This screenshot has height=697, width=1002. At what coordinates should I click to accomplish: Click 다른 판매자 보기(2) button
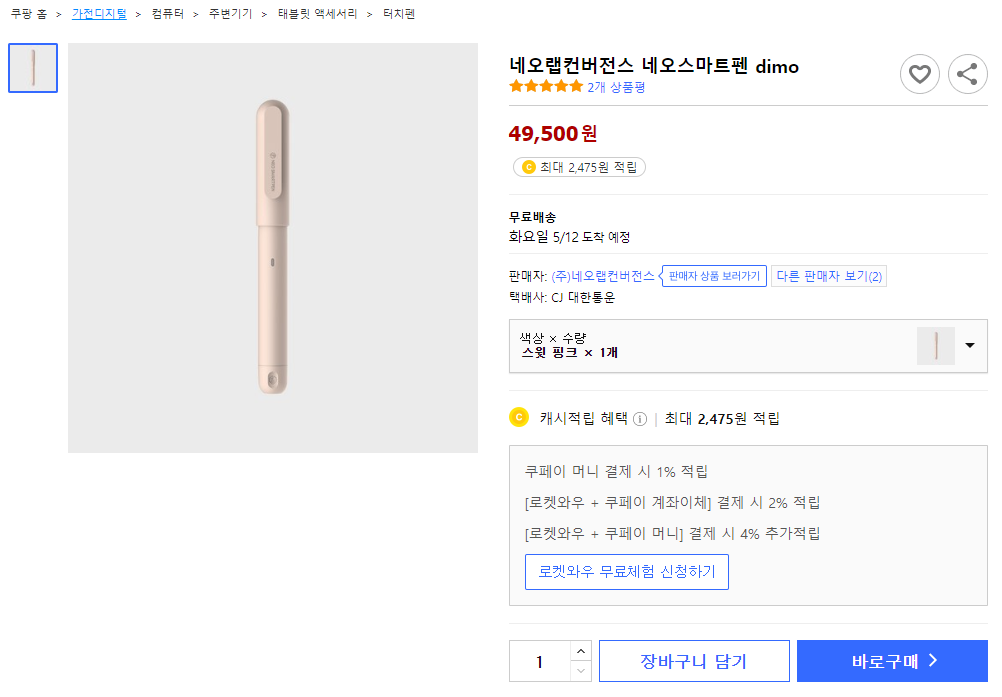click(829, 276)
